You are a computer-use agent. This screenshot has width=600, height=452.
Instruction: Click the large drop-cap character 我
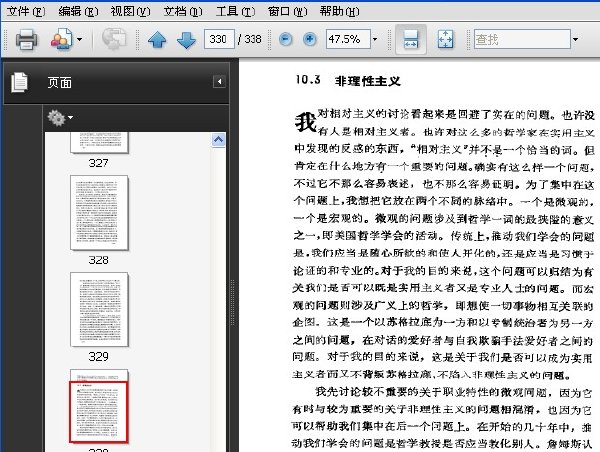point(305,122)
